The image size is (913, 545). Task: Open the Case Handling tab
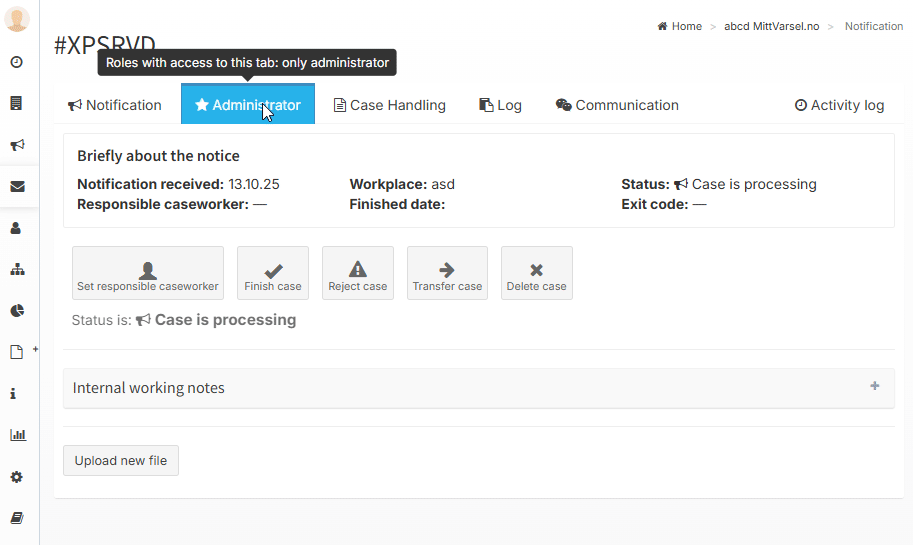(389, 105)
